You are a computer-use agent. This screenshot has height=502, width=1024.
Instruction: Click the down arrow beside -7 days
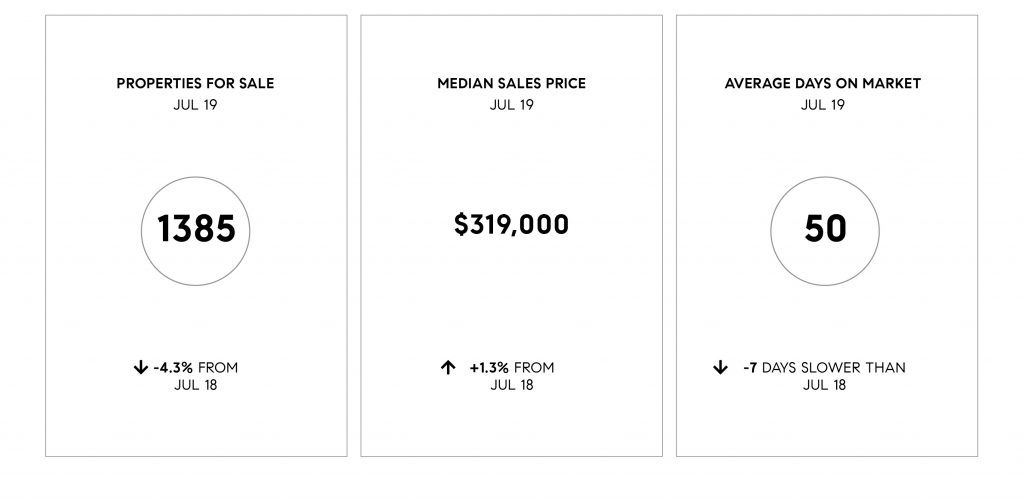[720, 368]
